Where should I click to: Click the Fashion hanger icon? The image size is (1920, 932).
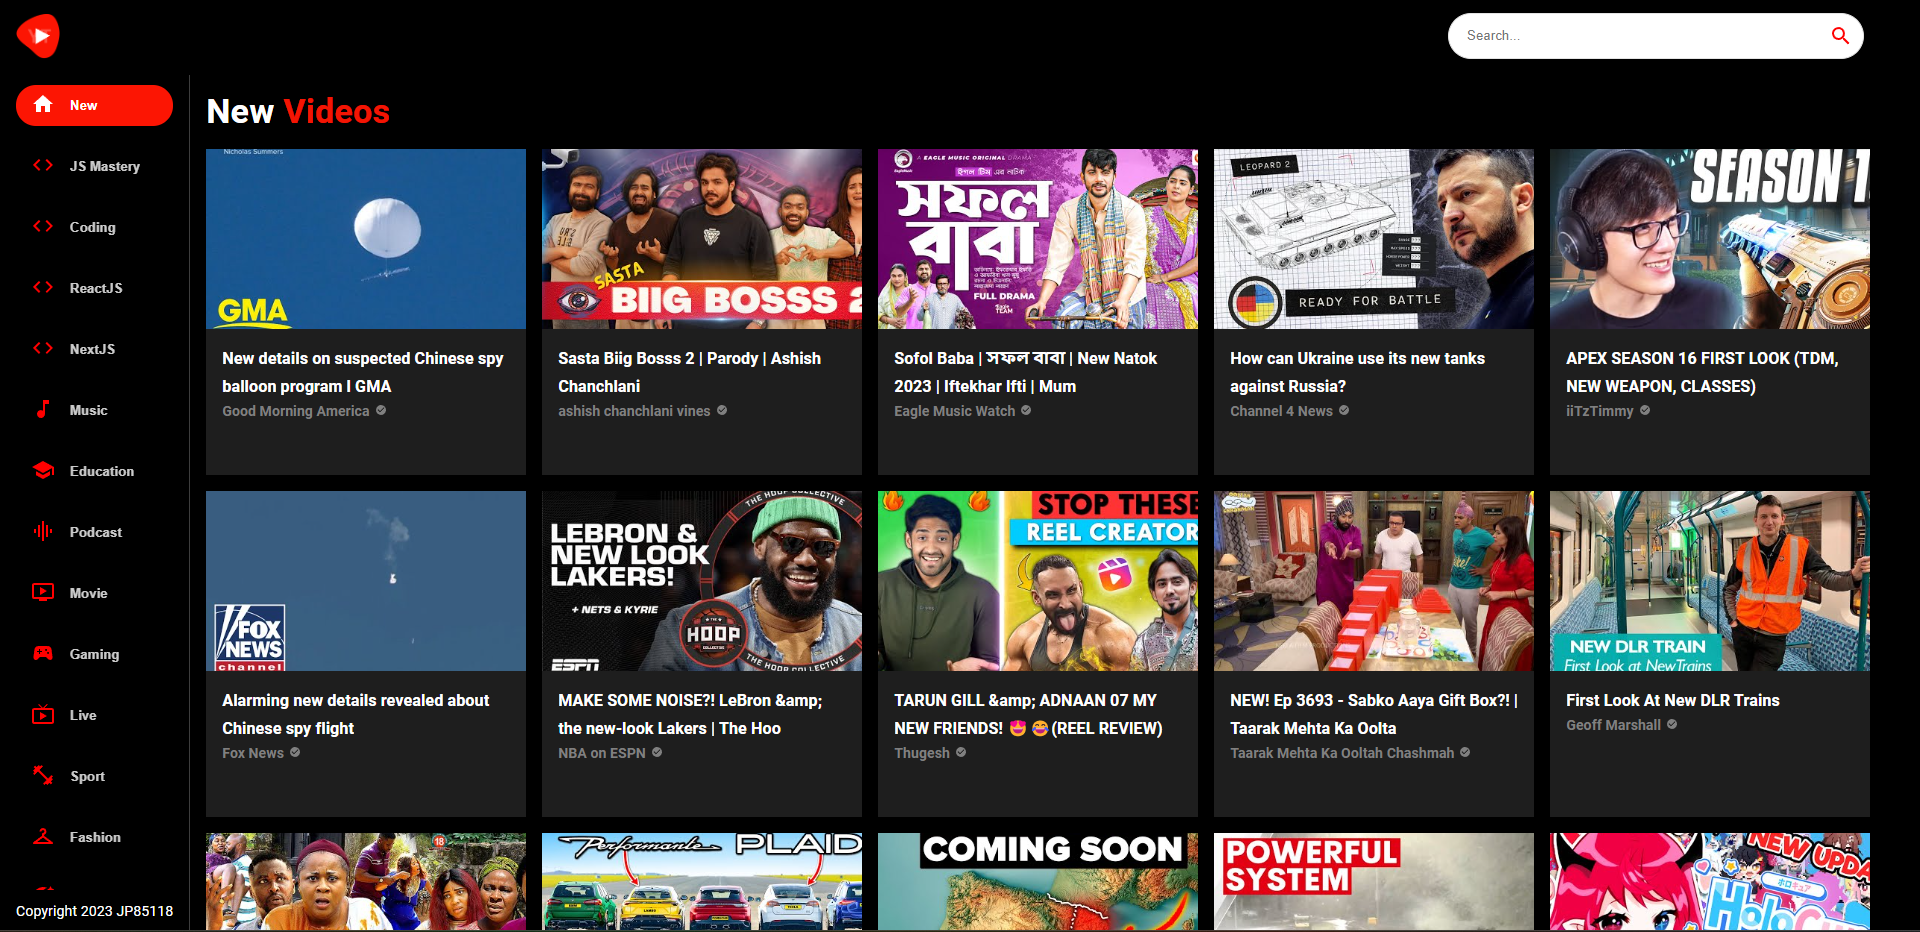click(x=43, y=837)
